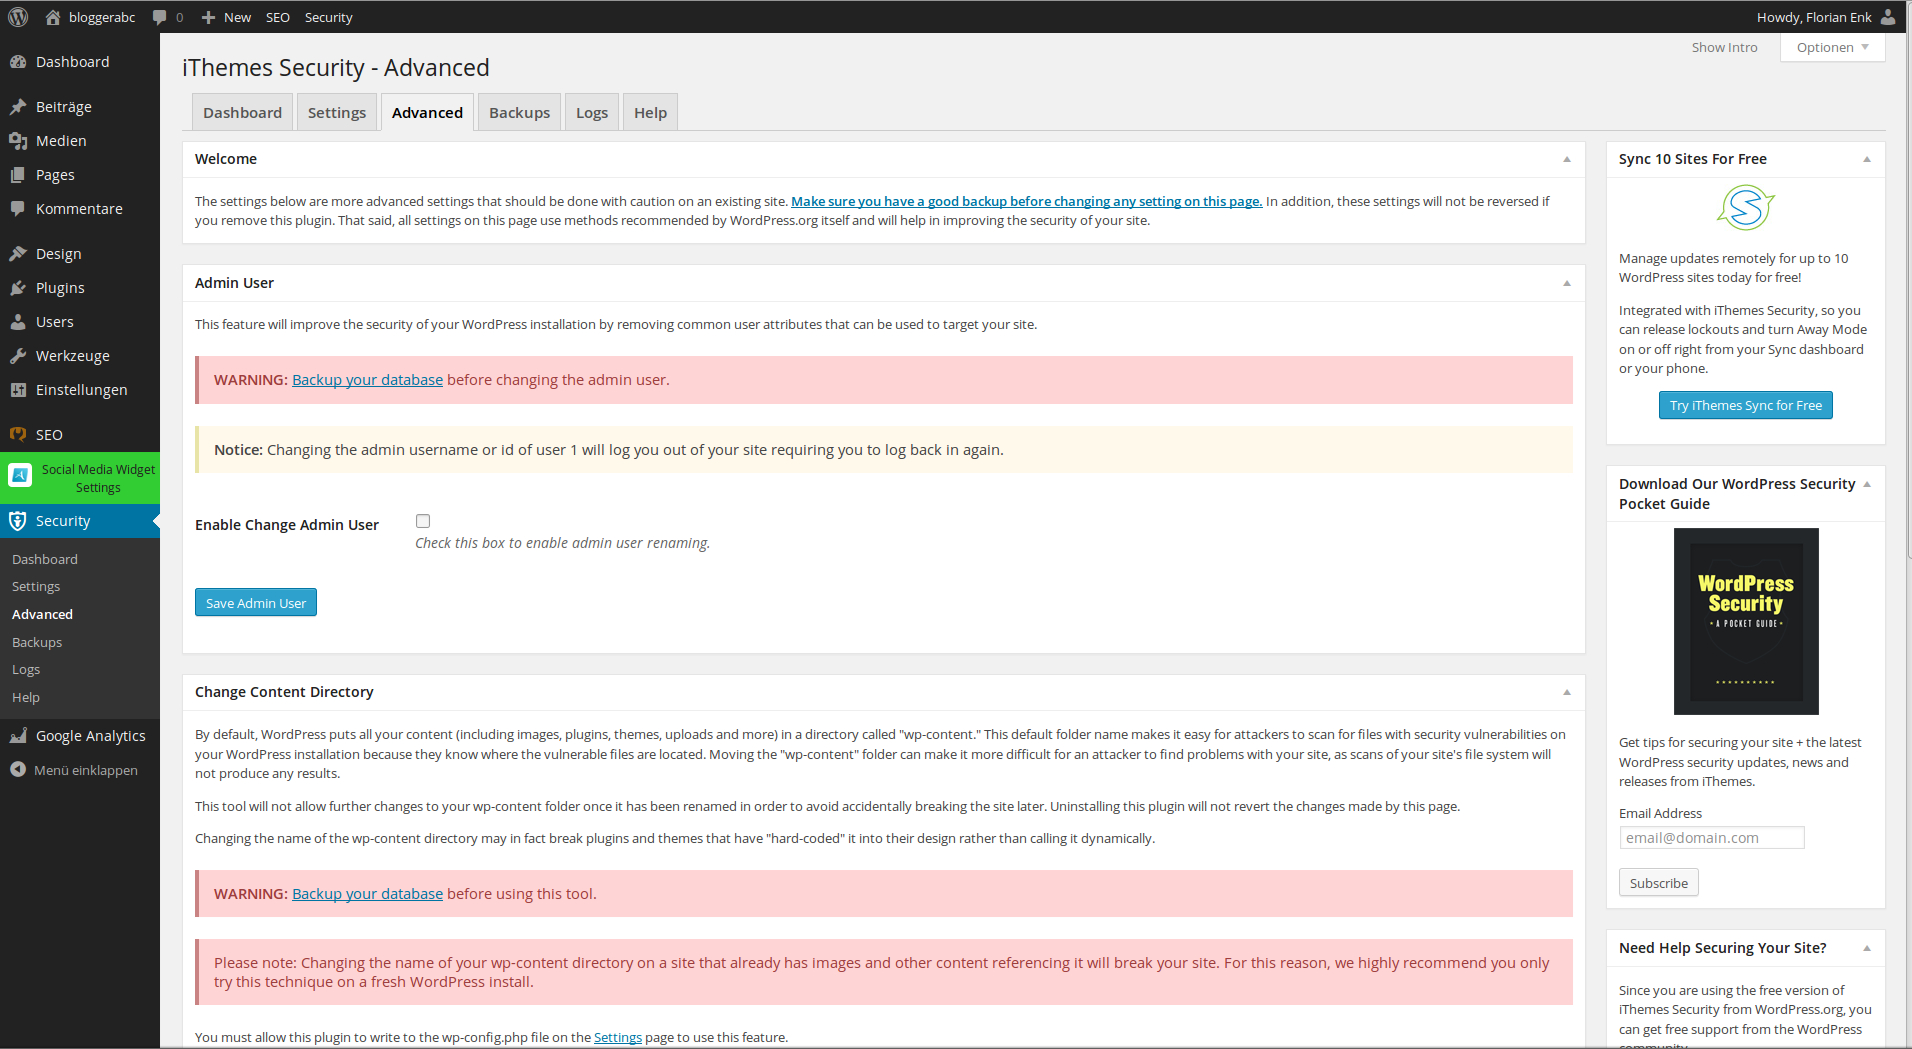Viewport: 1912px width, 1049px height.
Task: Click the Google Analytics chart icon
Action: tap(18, 736)
